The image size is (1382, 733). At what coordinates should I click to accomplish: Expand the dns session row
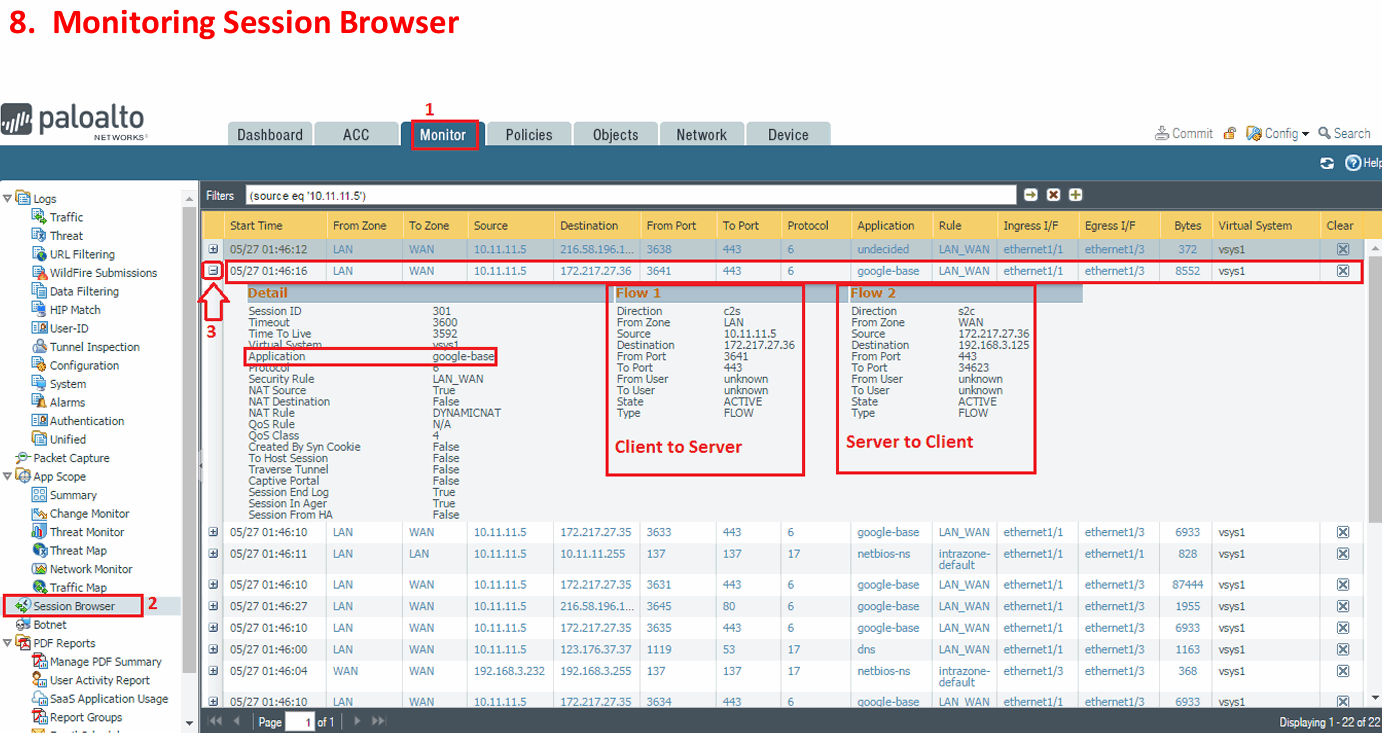pos(213,650)
